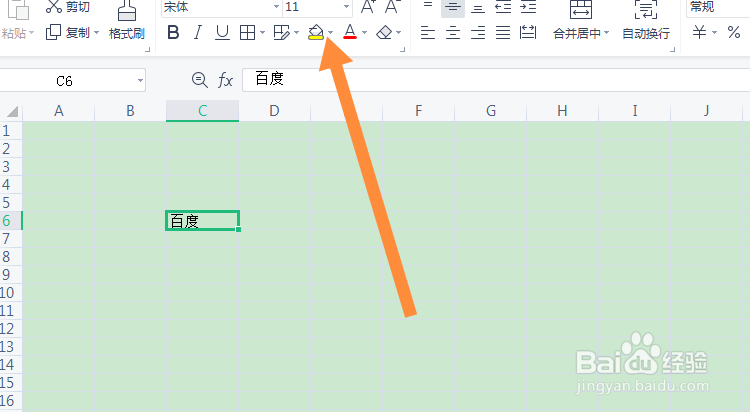750x412 pixels.
Task: Open font settings dialog launcher
Action: coord(402,49)
